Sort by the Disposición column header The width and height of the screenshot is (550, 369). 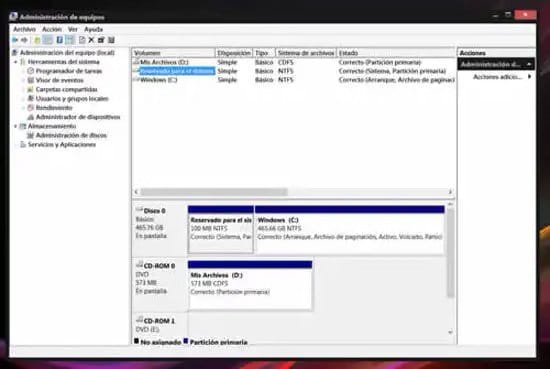pyautogui.click(x=234, y=53)
